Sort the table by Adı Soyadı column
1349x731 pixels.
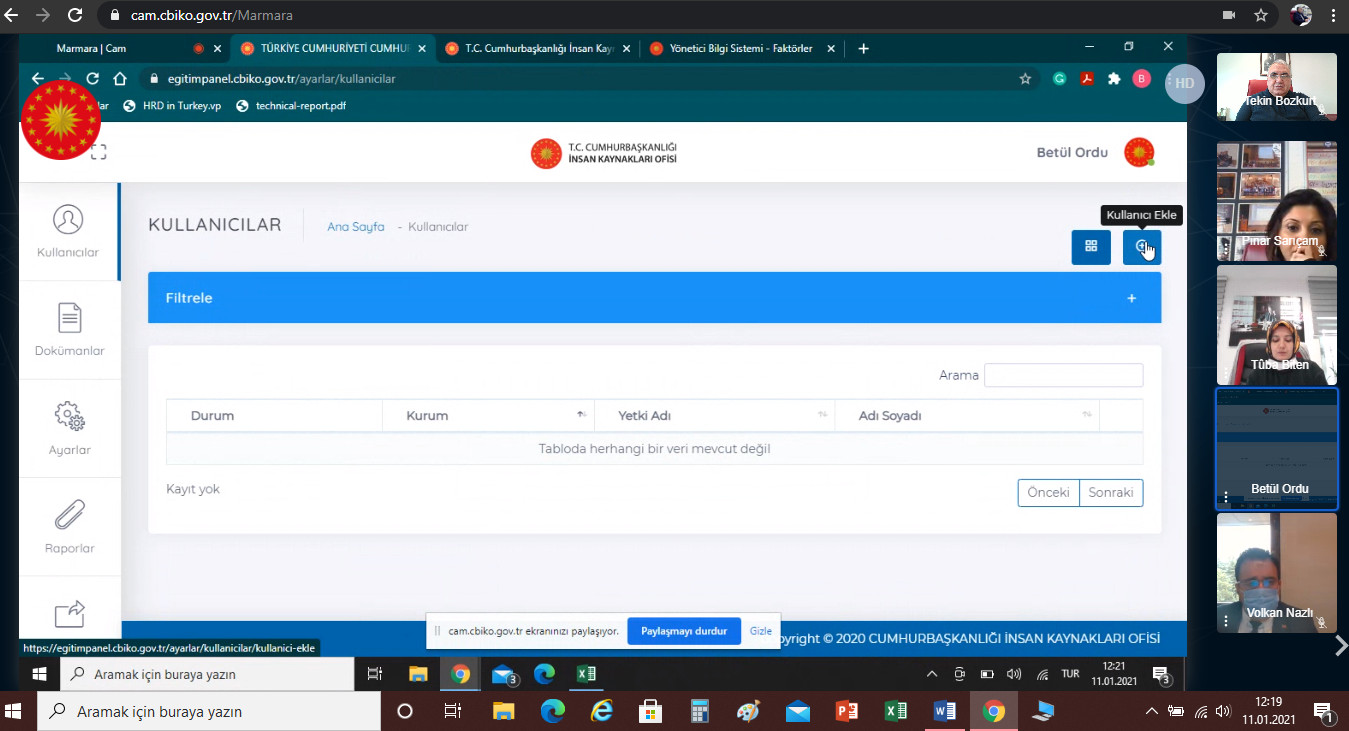[966, 415]
